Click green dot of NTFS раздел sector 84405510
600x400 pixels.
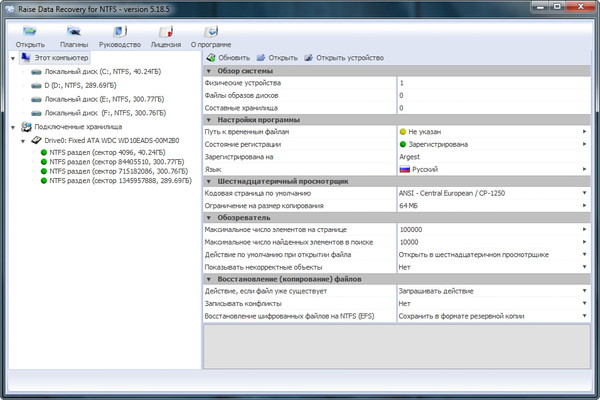tap(44, 162)
